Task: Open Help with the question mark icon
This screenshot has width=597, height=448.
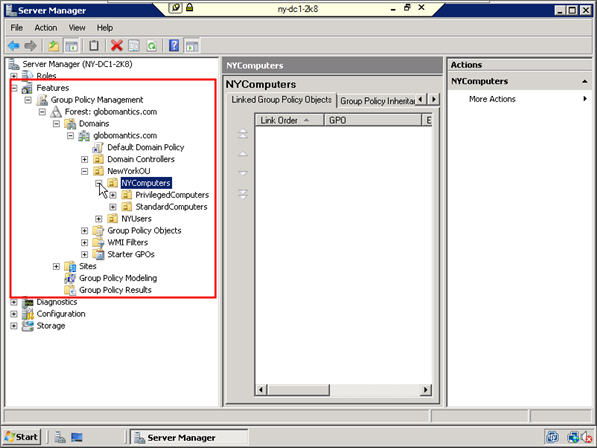Action: click(174, 46)
